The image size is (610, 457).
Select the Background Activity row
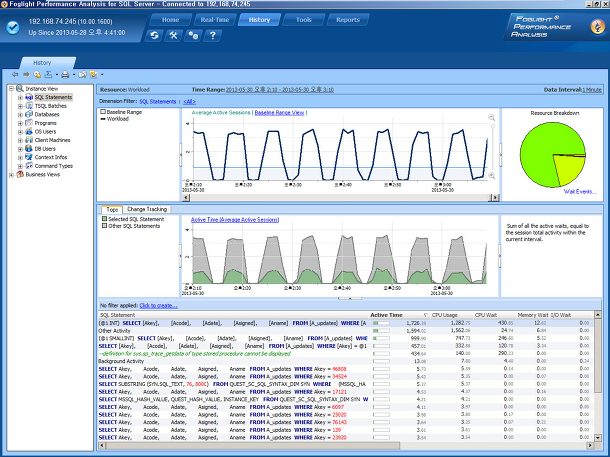(345, 361)
